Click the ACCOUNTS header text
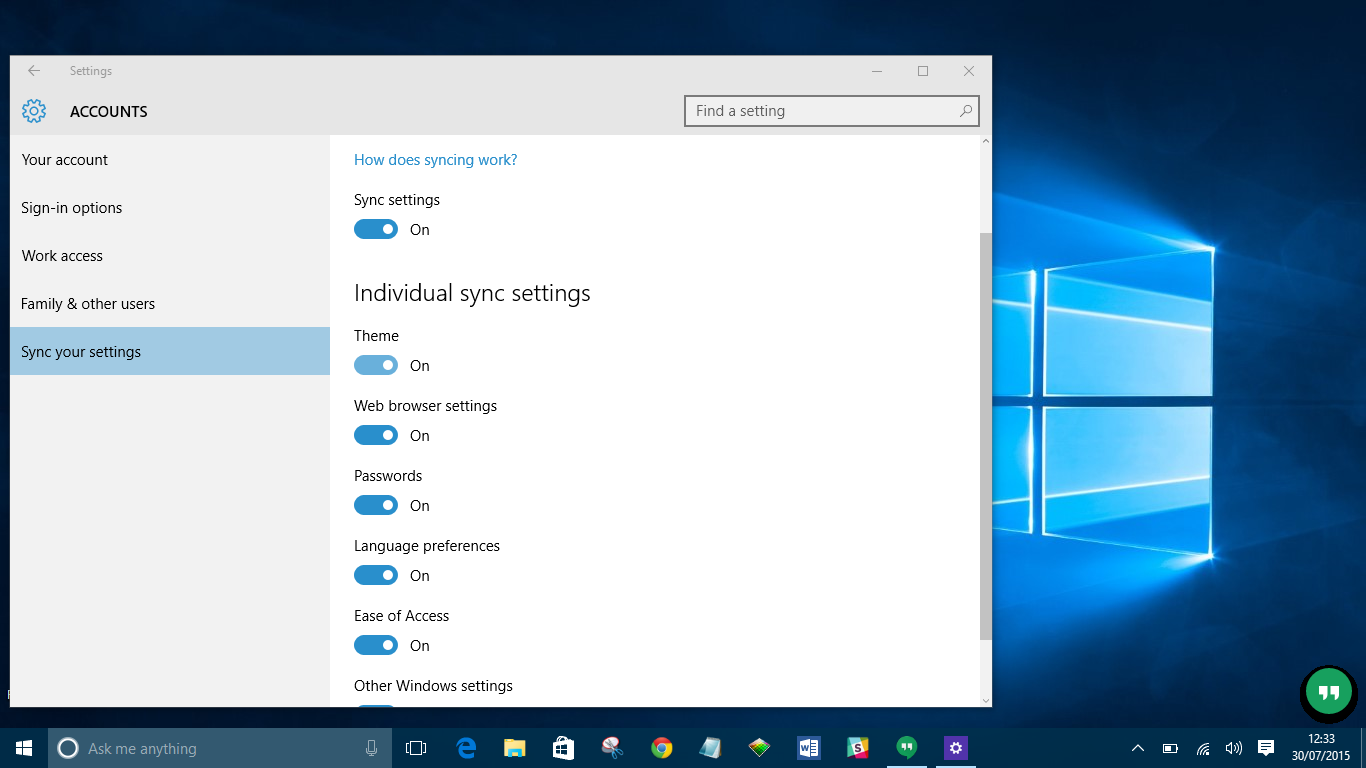 point(109,112)
